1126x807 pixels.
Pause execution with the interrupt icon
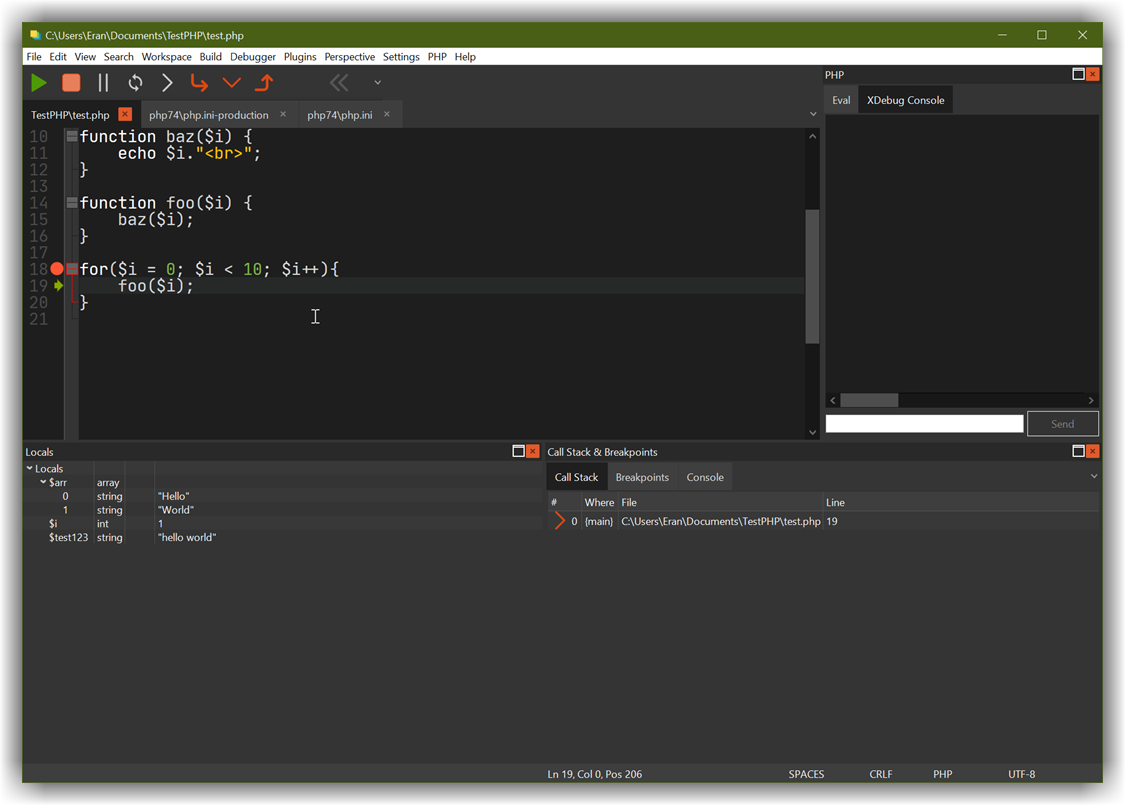[103, 83]
